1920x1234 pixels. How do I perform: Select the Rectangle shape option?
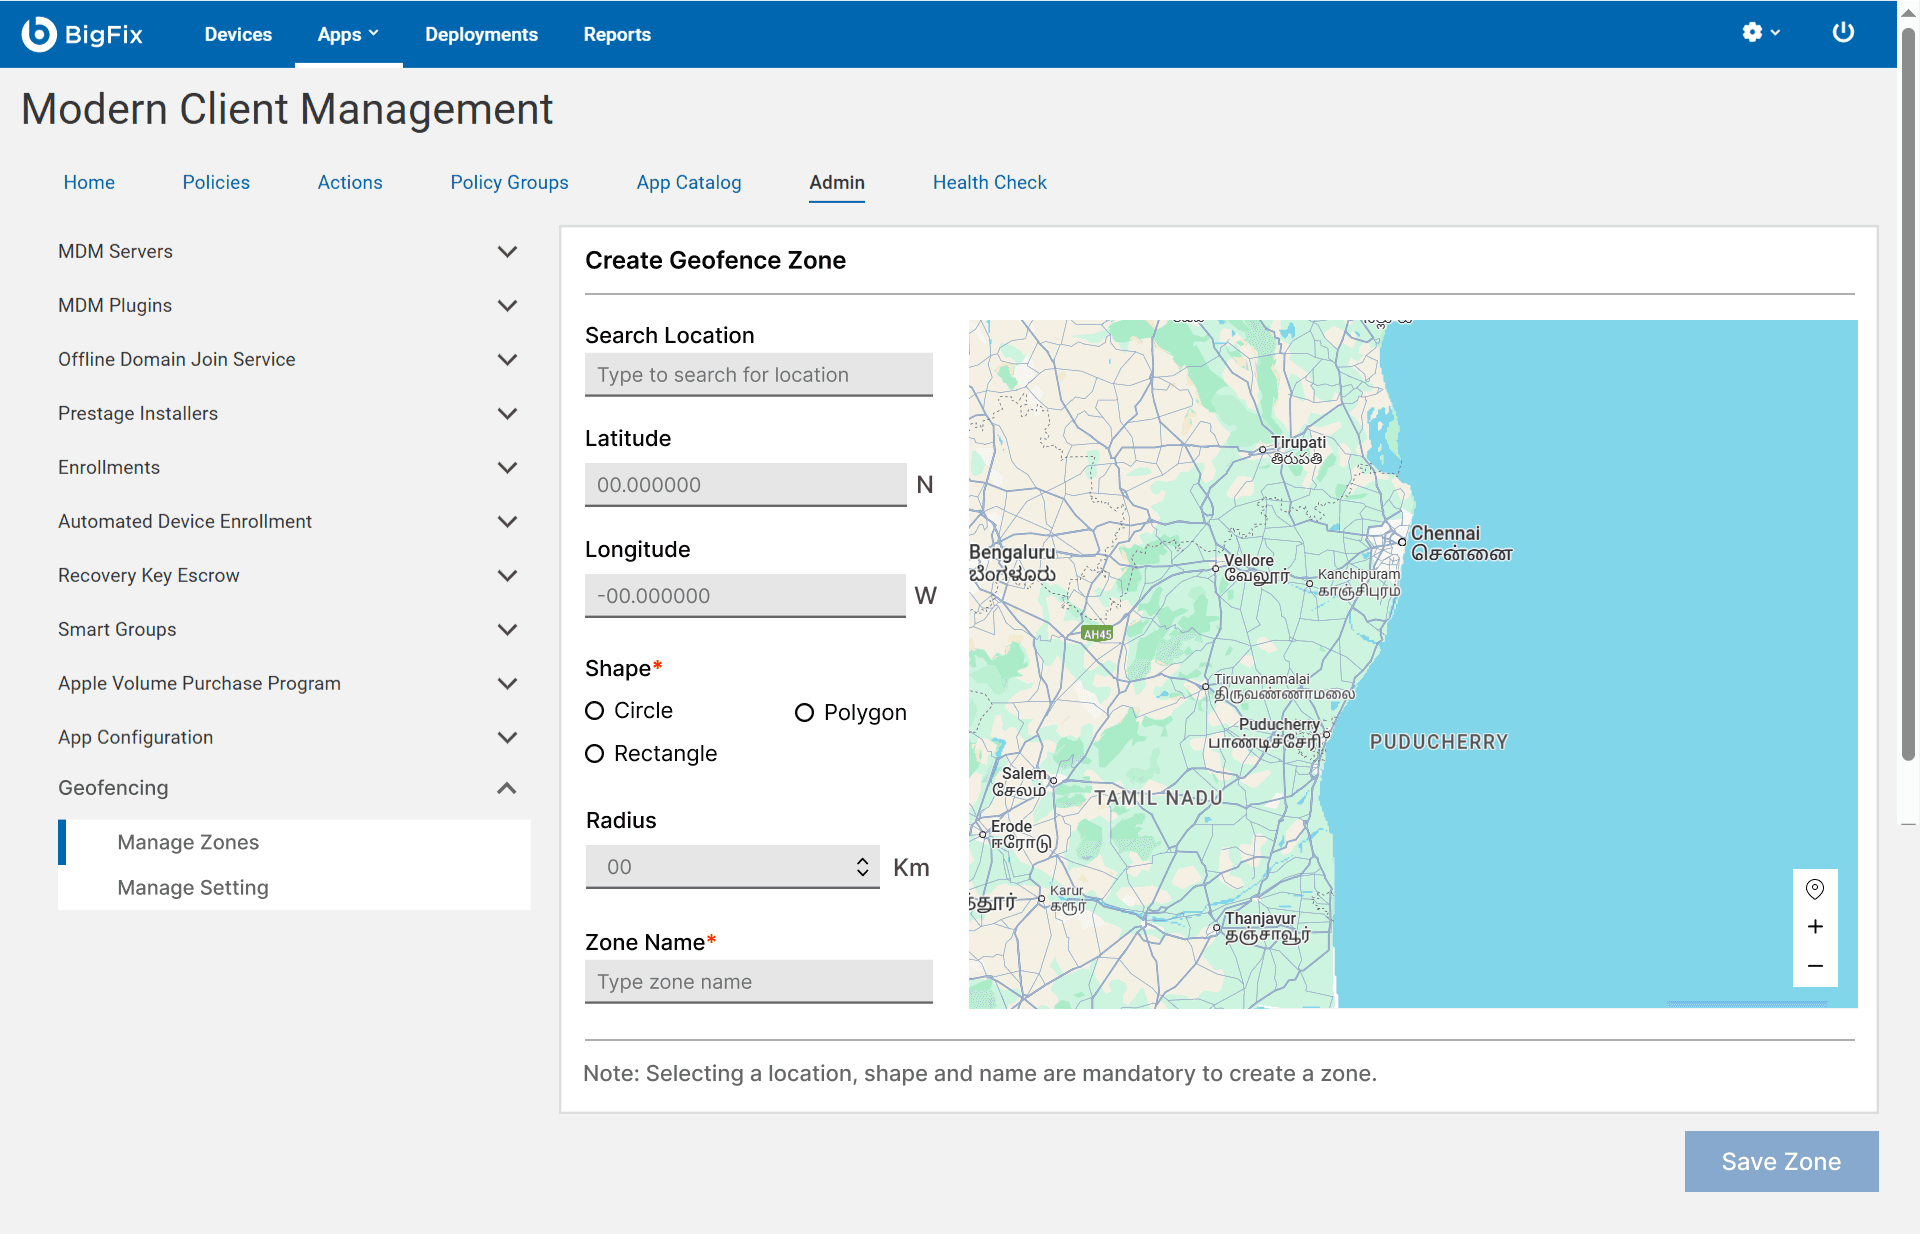pos(595,754)
